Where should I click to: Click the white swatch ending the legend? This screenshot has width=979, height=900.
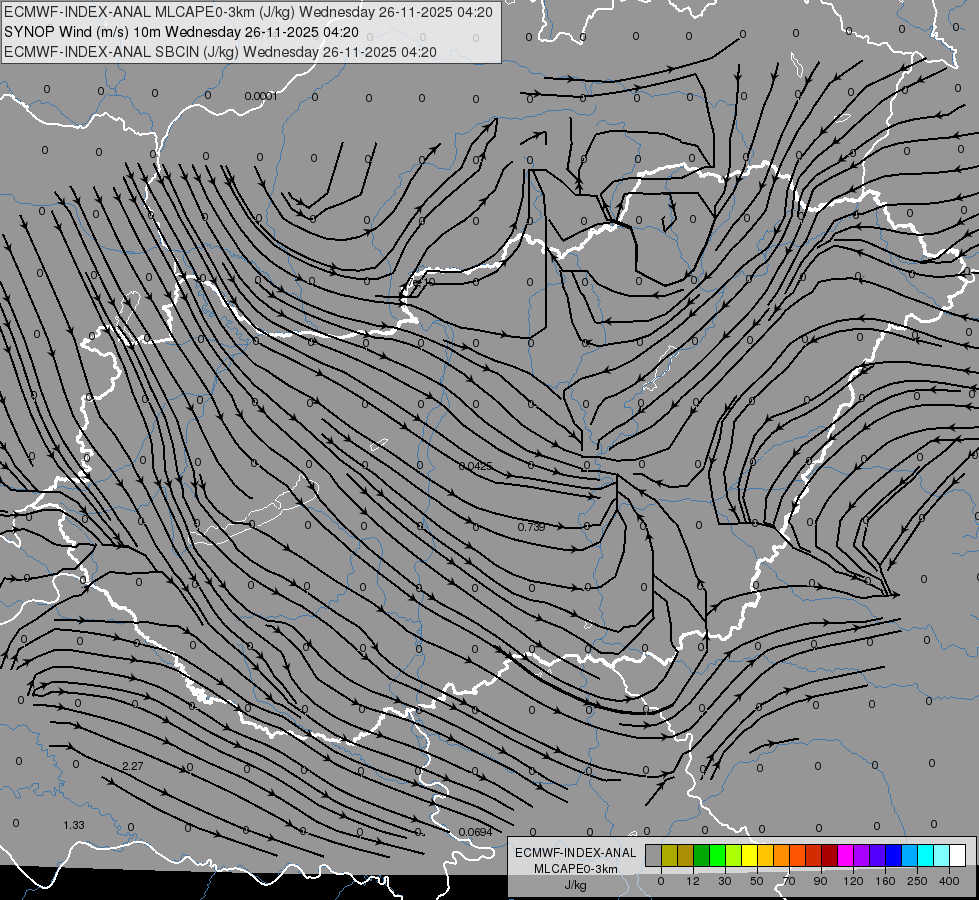[958, 855]
